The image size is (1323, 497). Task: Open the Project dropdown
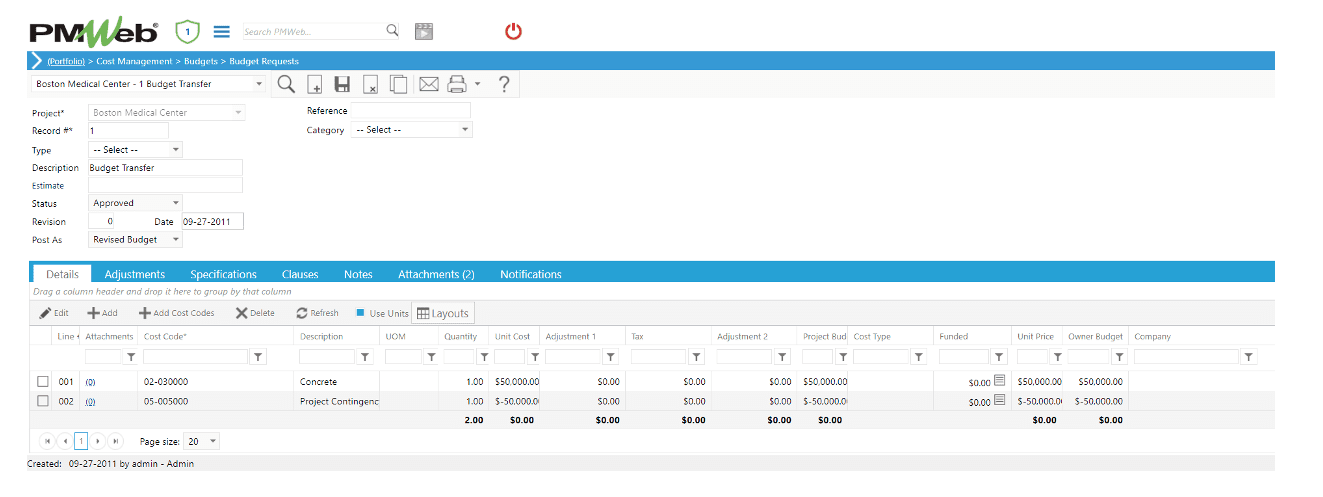point(238,113)
